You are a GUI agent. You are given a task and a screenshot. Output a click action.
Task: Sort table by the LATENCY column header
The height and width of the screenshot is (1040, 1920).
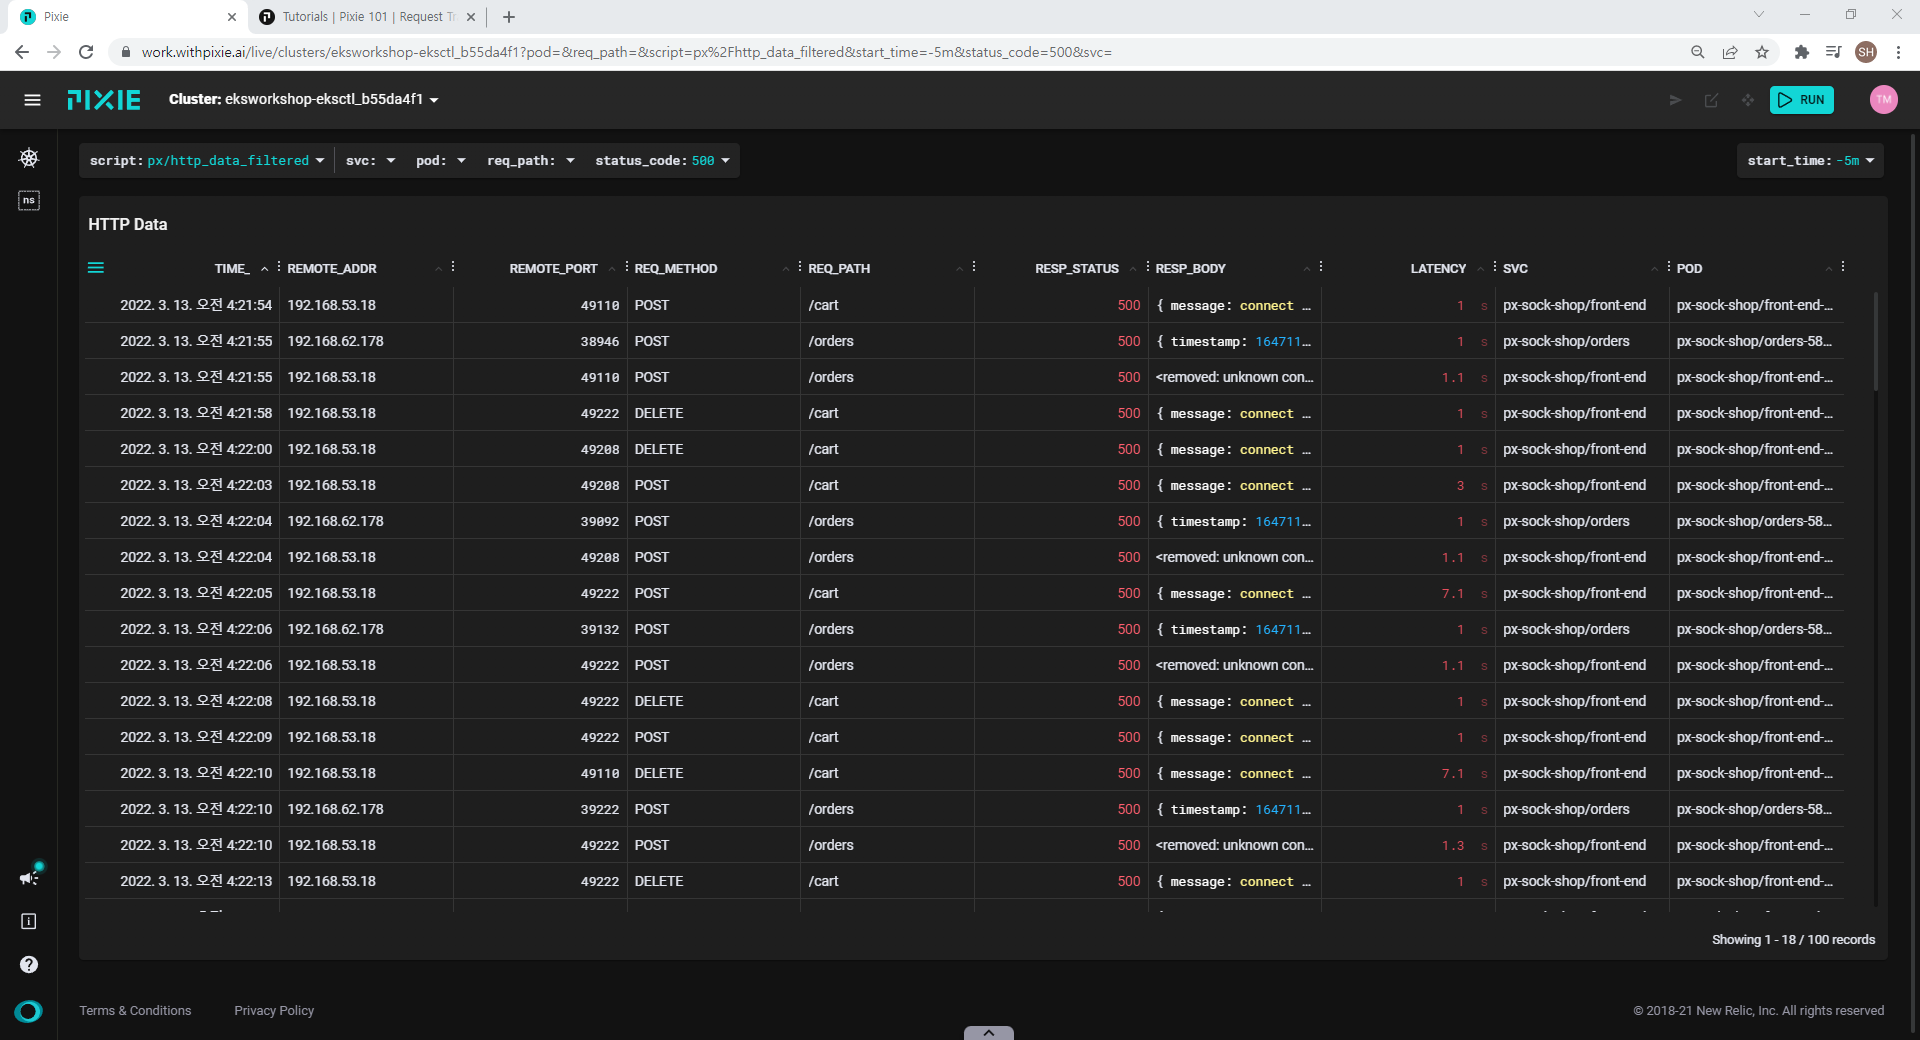tap(1438, 269)
